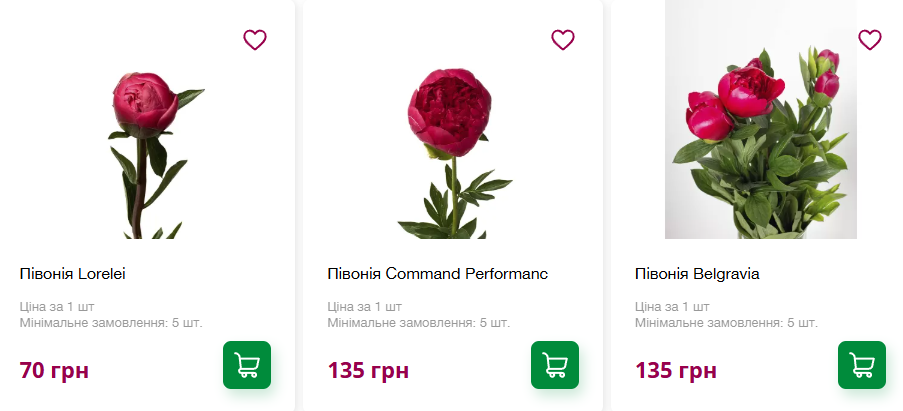Open the Півонія Lorelei product title
This screenshot has width=903, height=411.
(72, 273)
